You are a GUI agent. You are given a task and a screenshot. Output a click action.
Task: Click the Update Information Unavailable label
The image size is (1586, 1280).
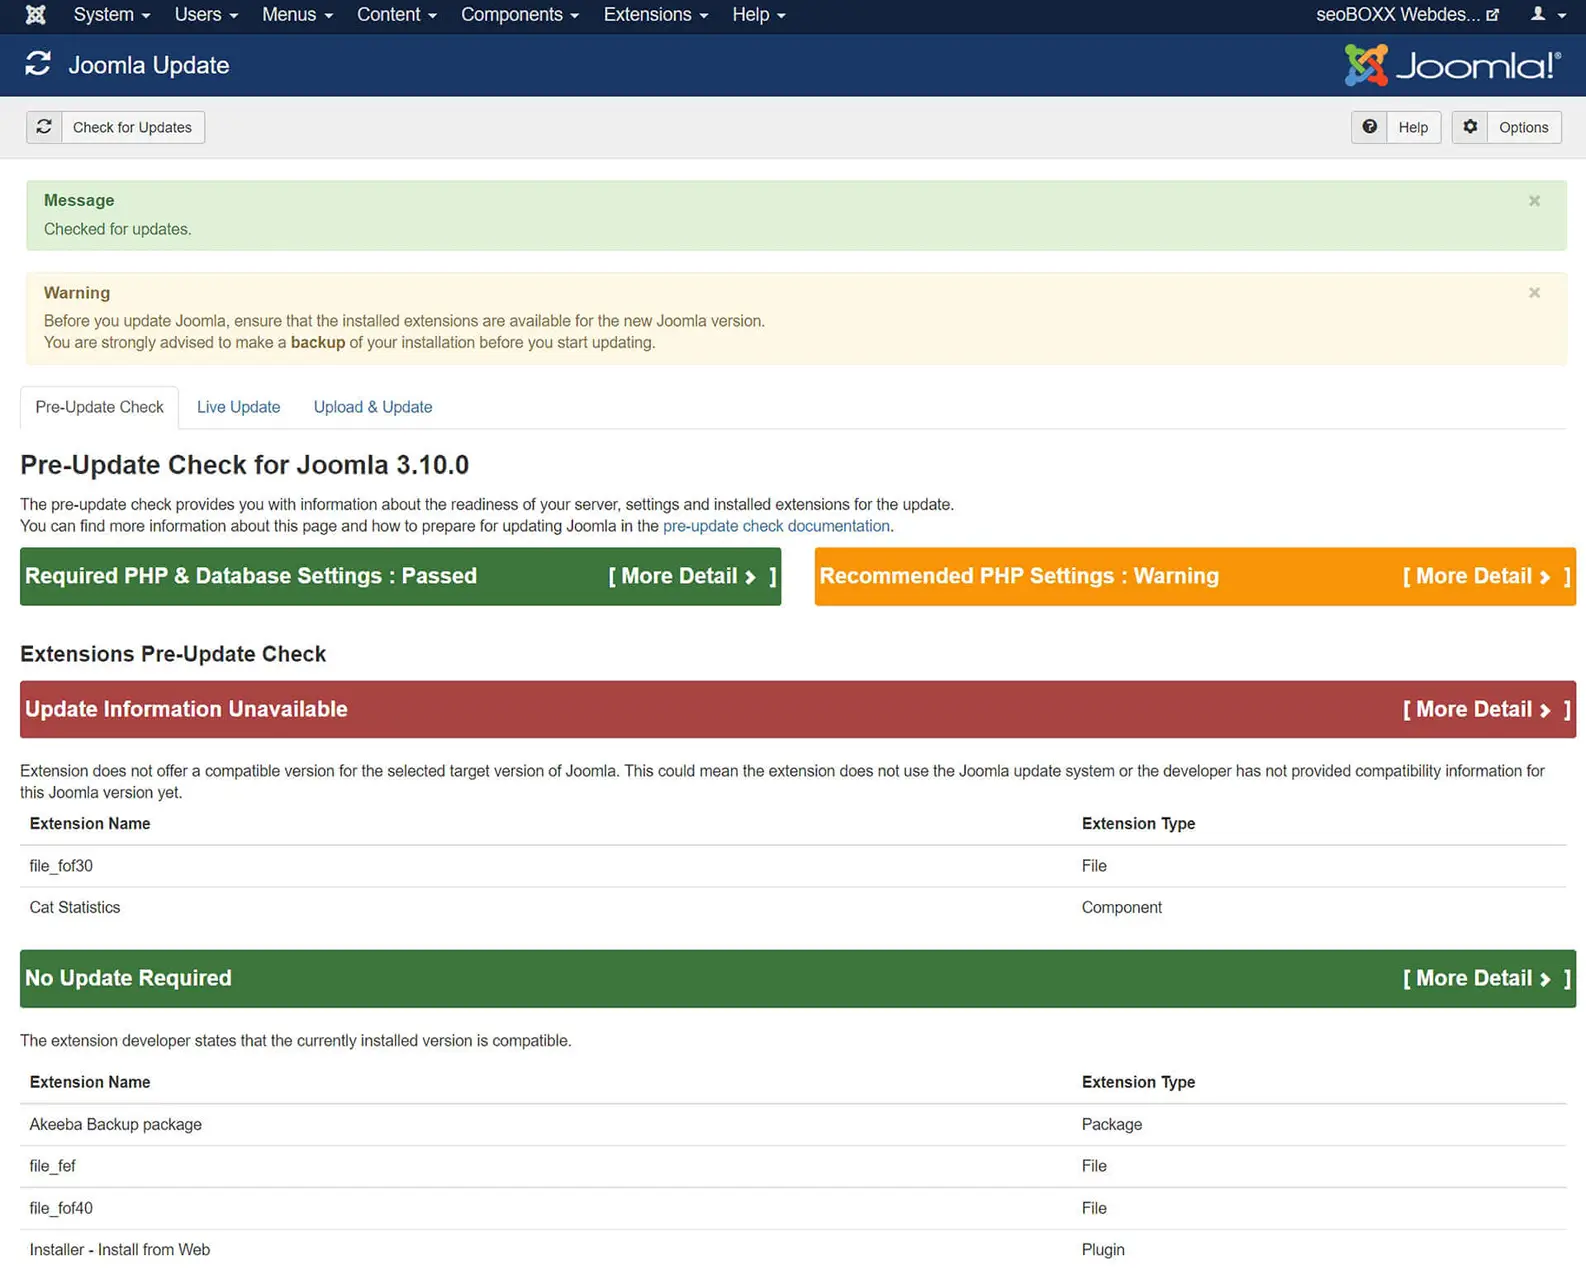pos(186,709)
